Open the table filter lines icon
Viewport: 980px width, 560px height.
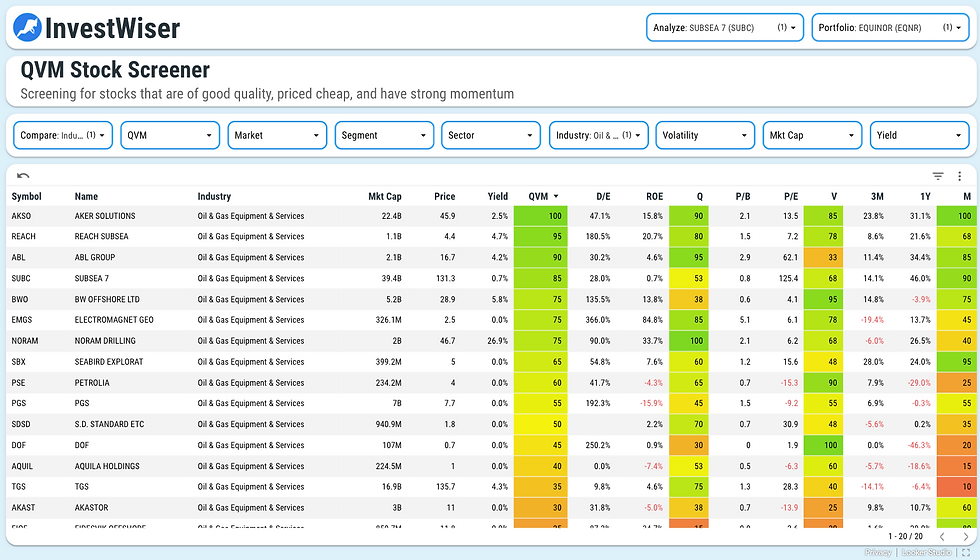(x=938, y=176)
